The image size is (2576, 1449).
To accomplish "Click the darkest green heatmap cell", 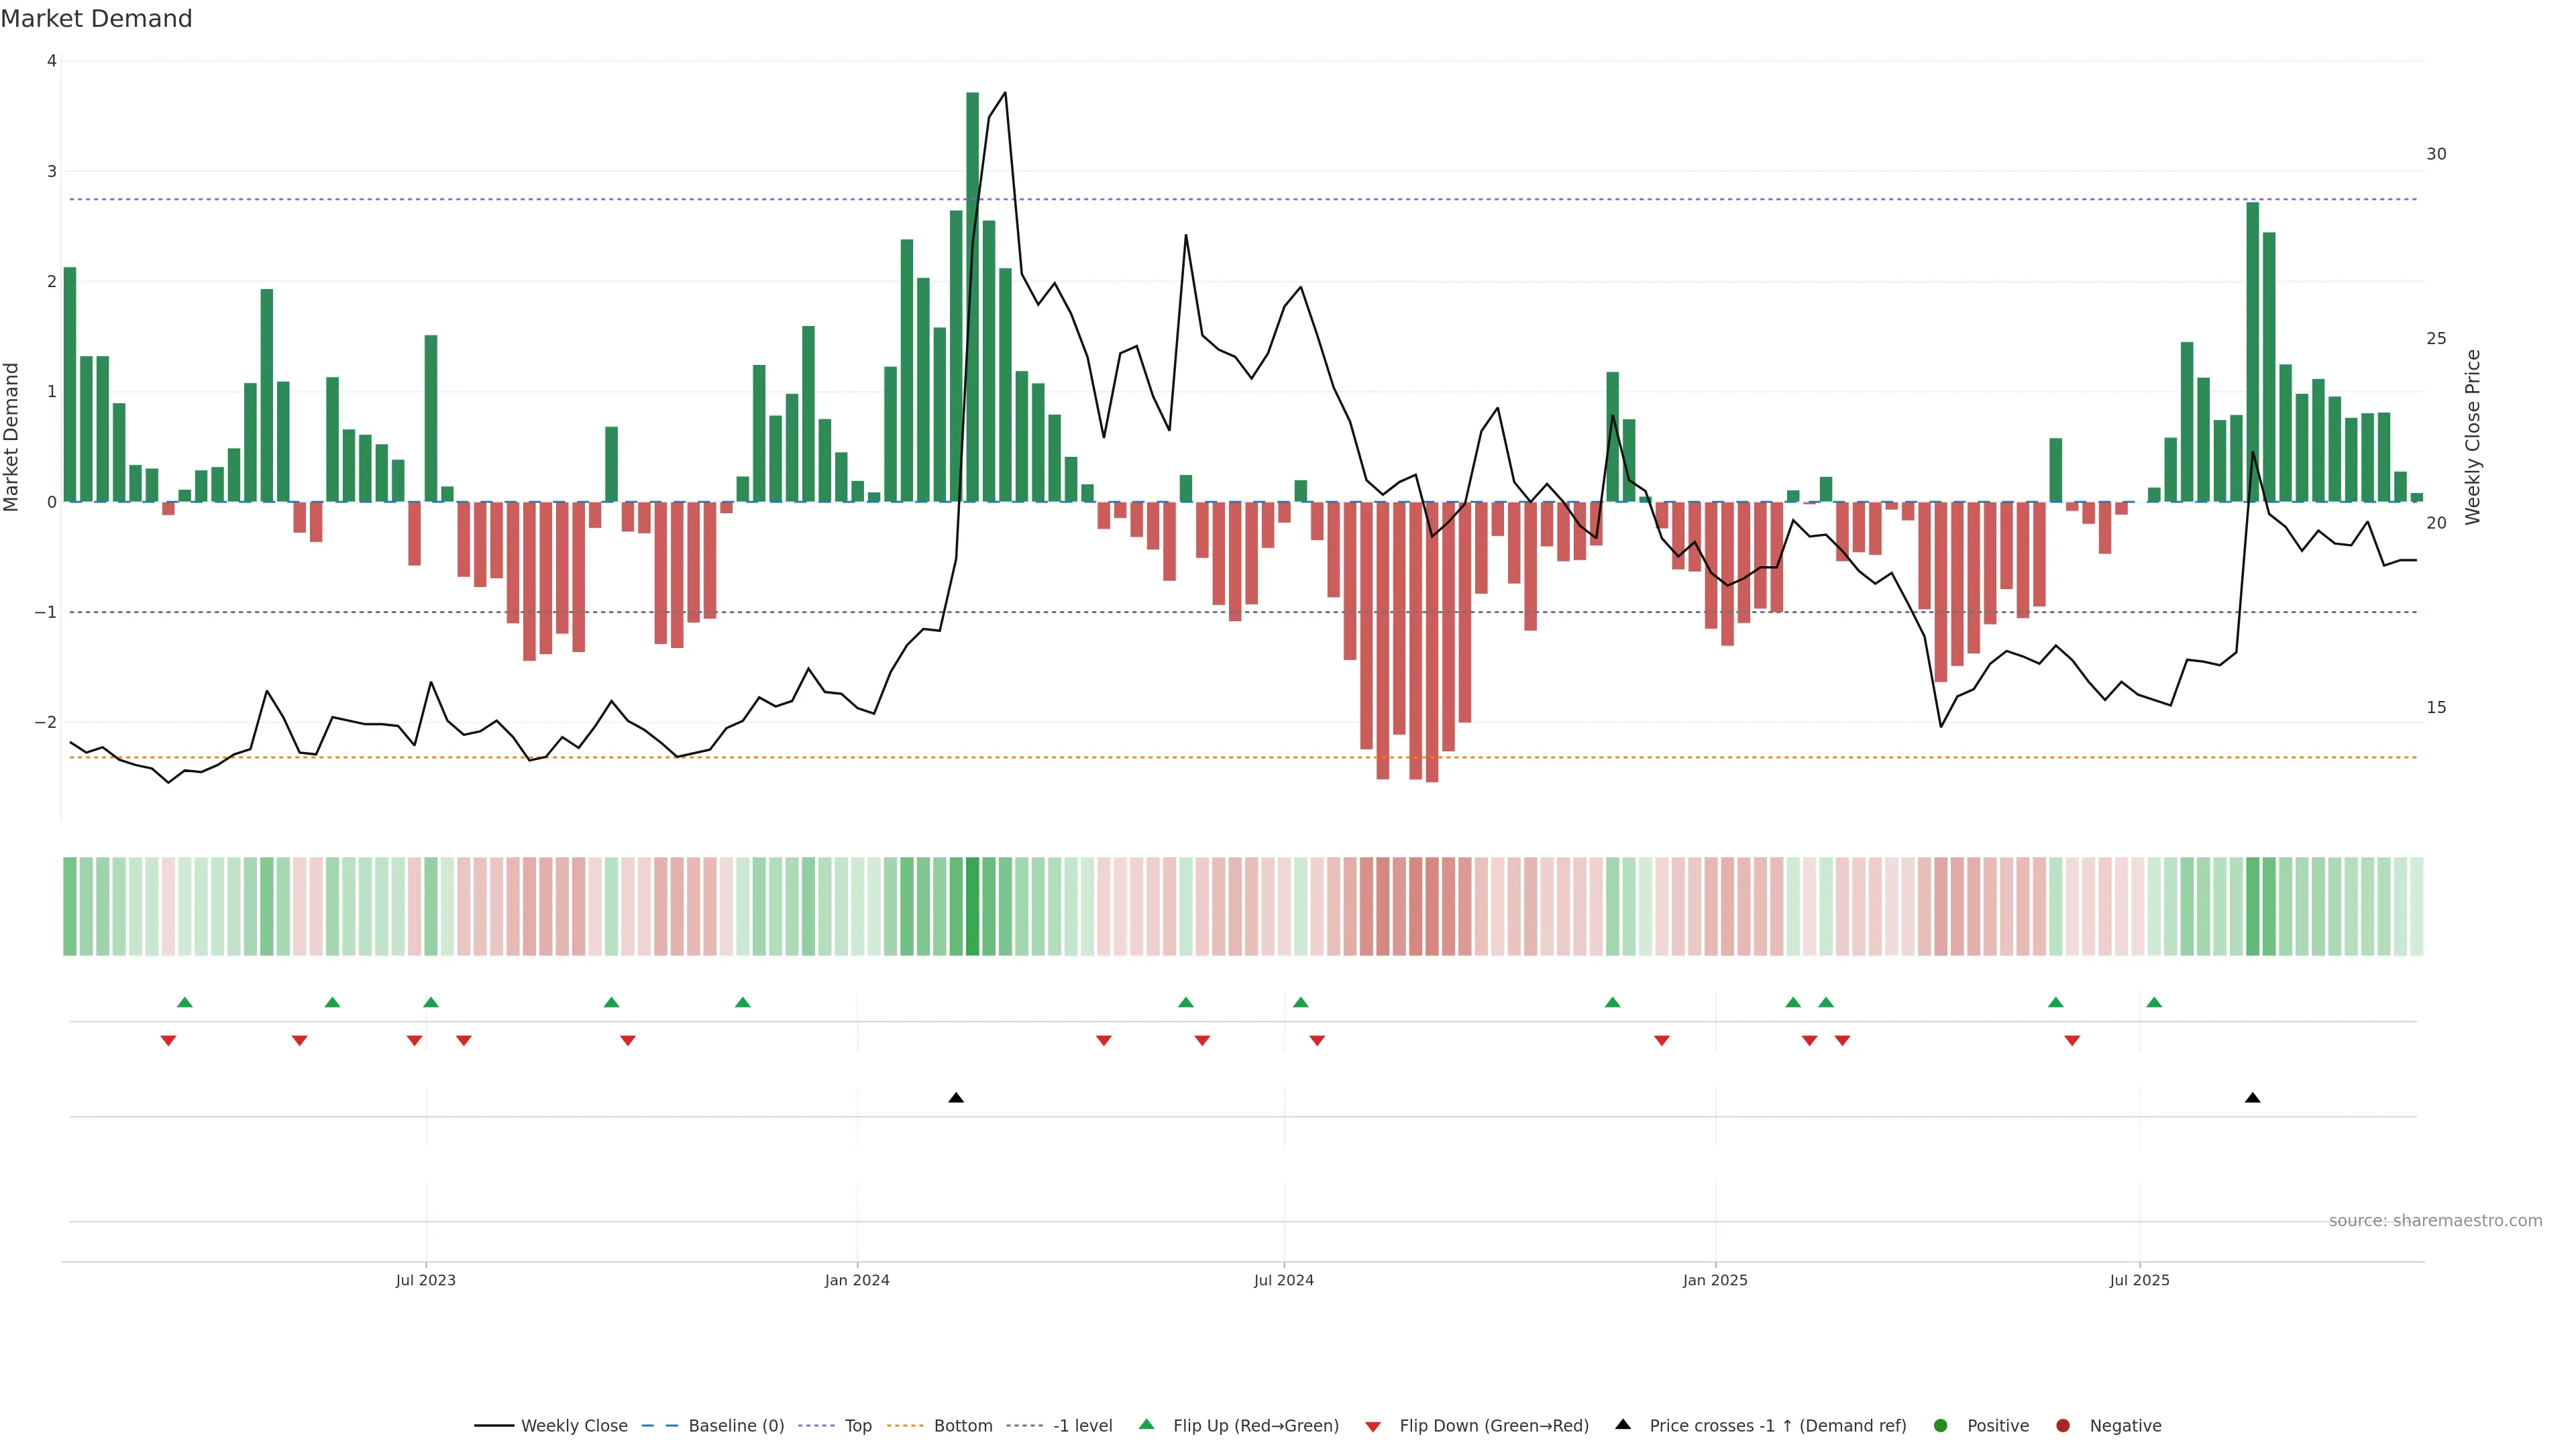I will tap(972, 906).
